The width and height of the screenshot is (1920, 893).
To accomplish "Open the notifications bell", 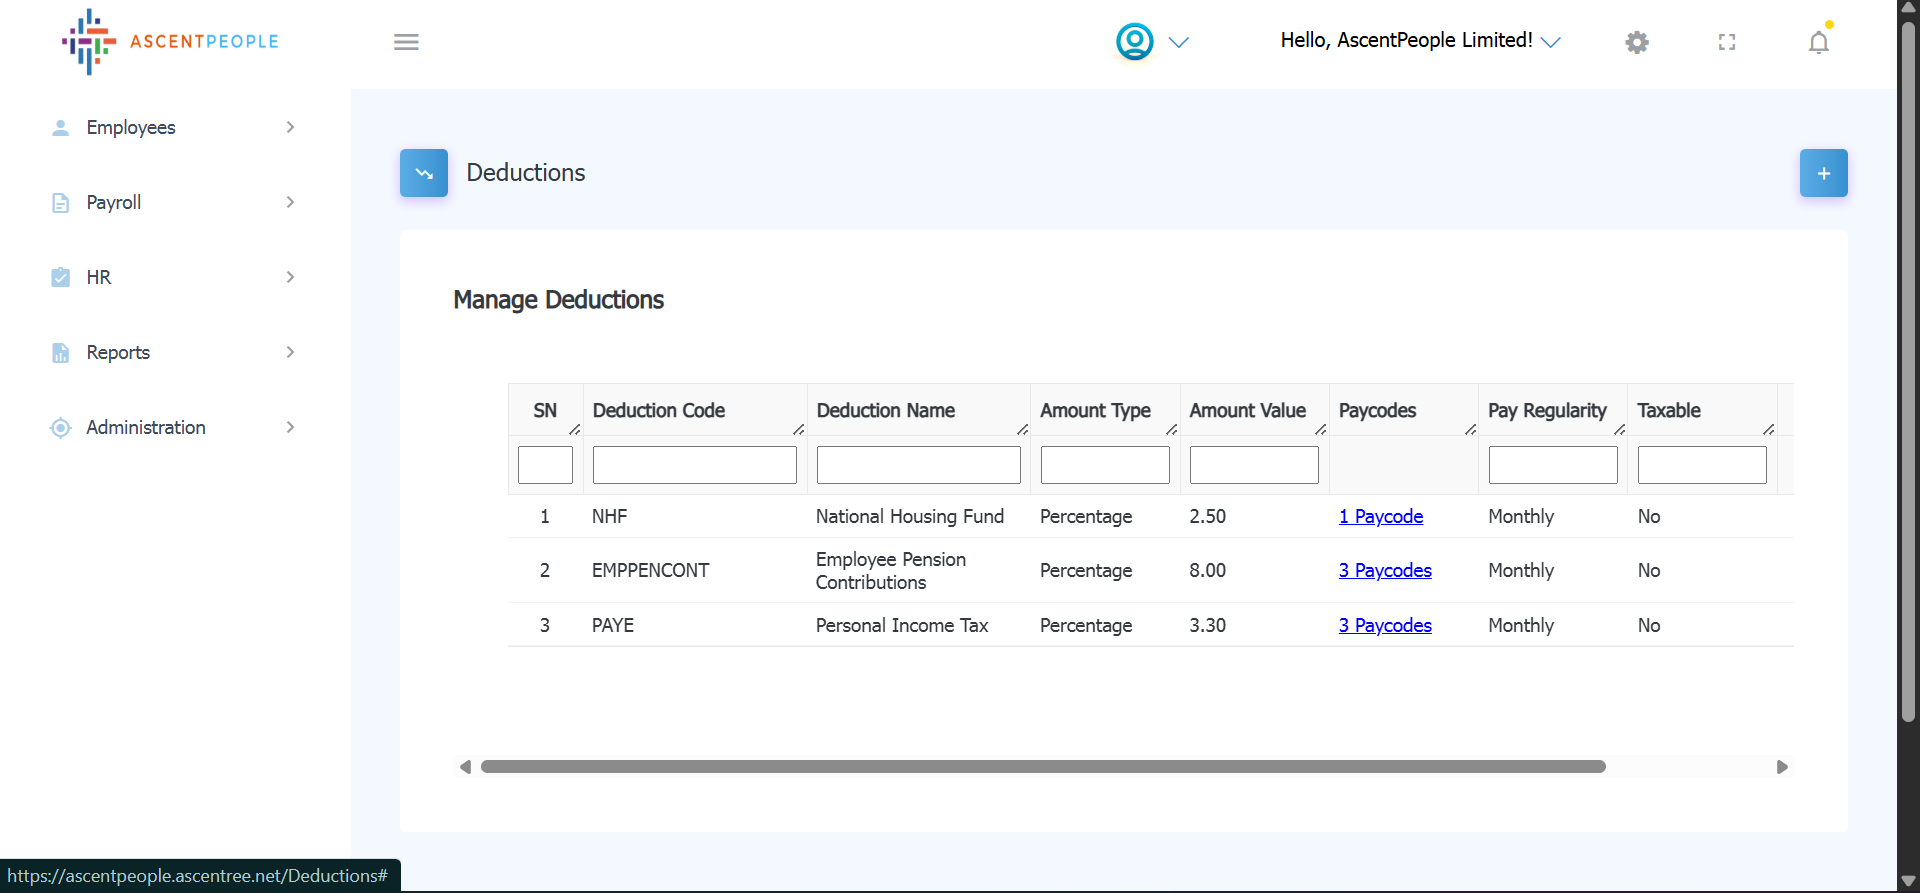I will [1818, 42].
